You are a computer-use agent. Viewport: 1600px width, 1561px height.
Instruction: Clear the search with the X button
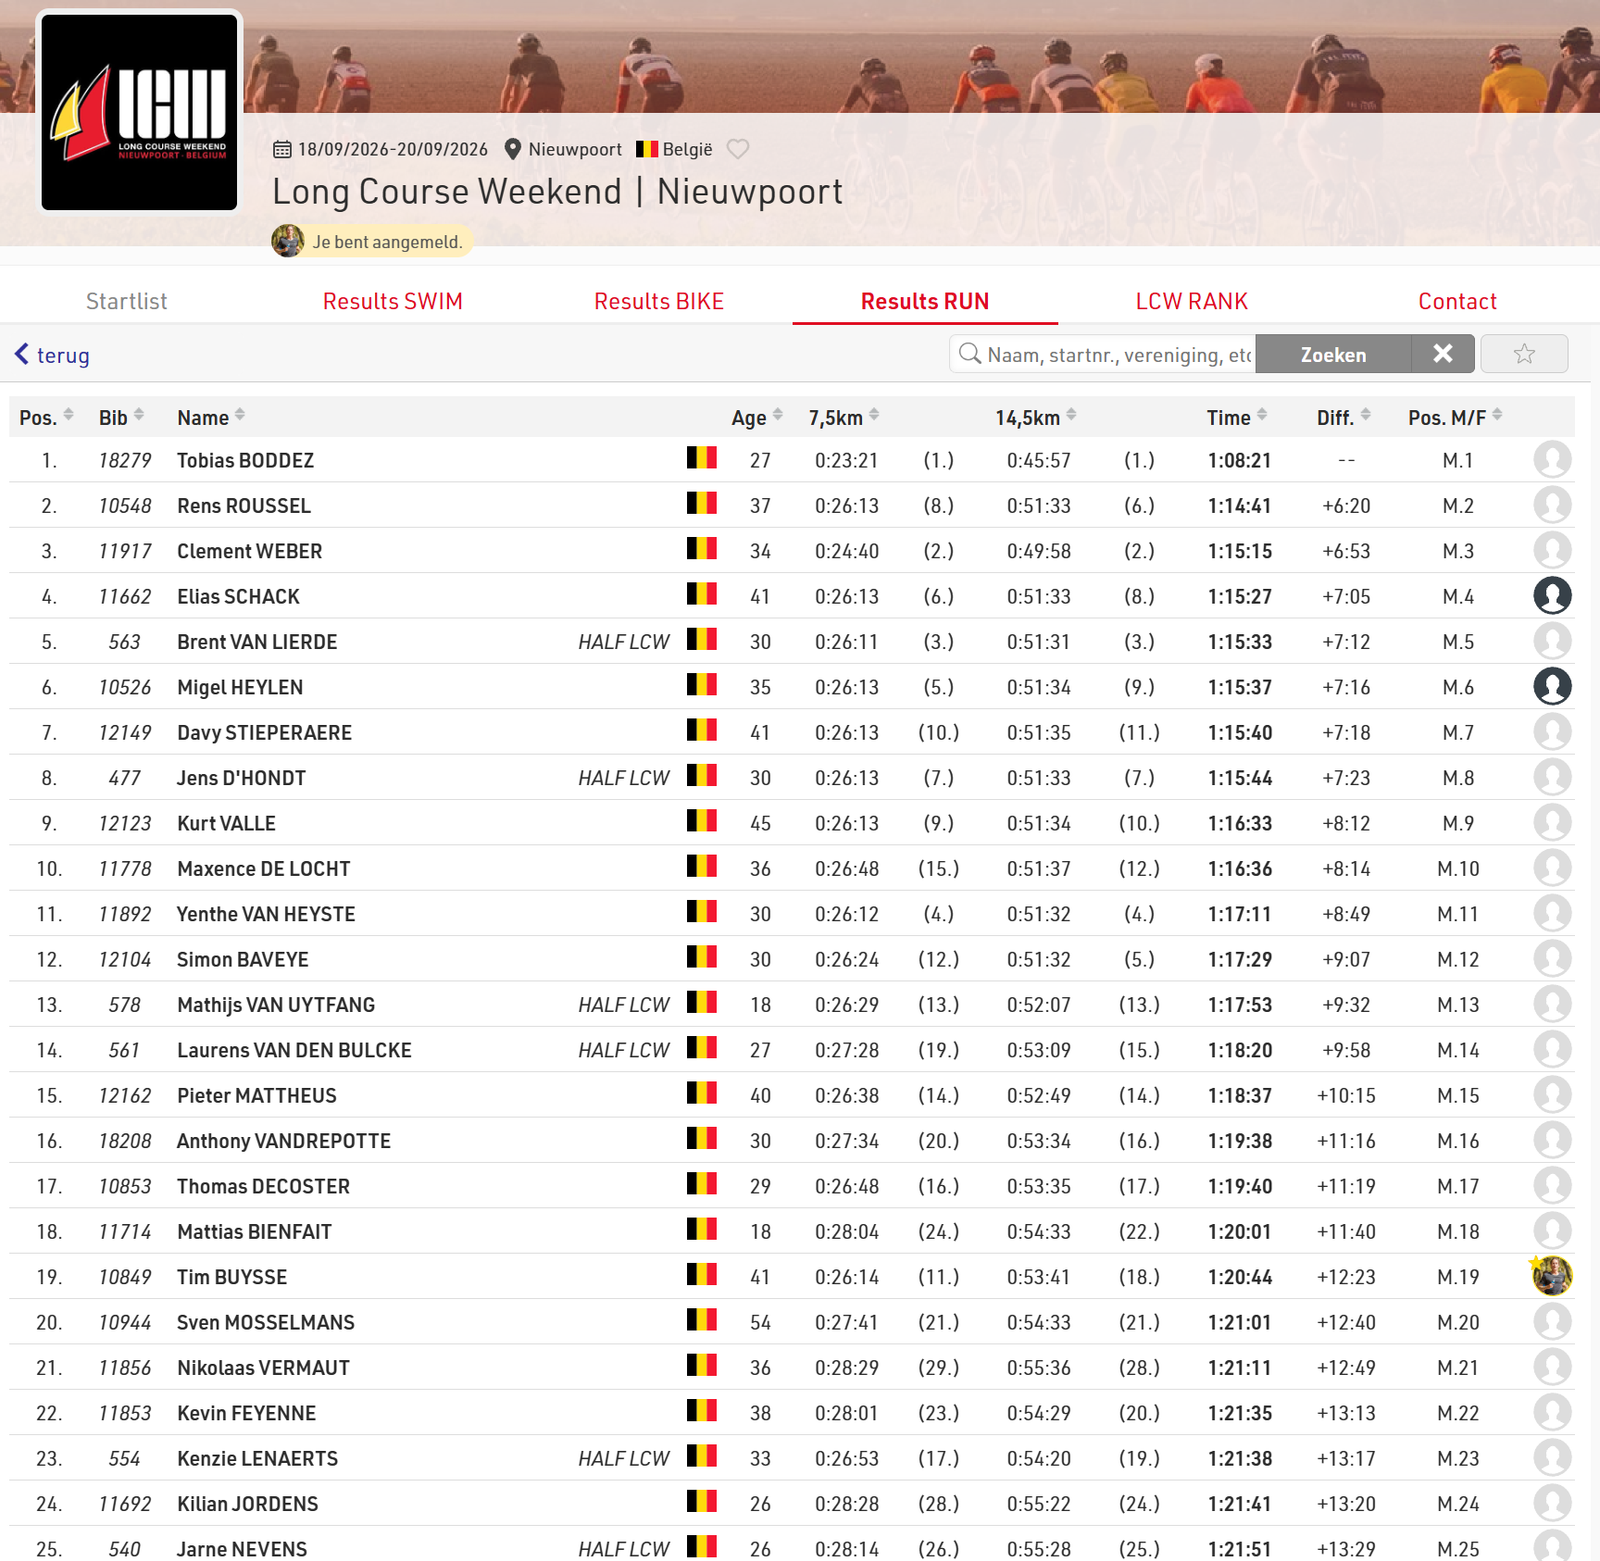[x=1443, y=354]
